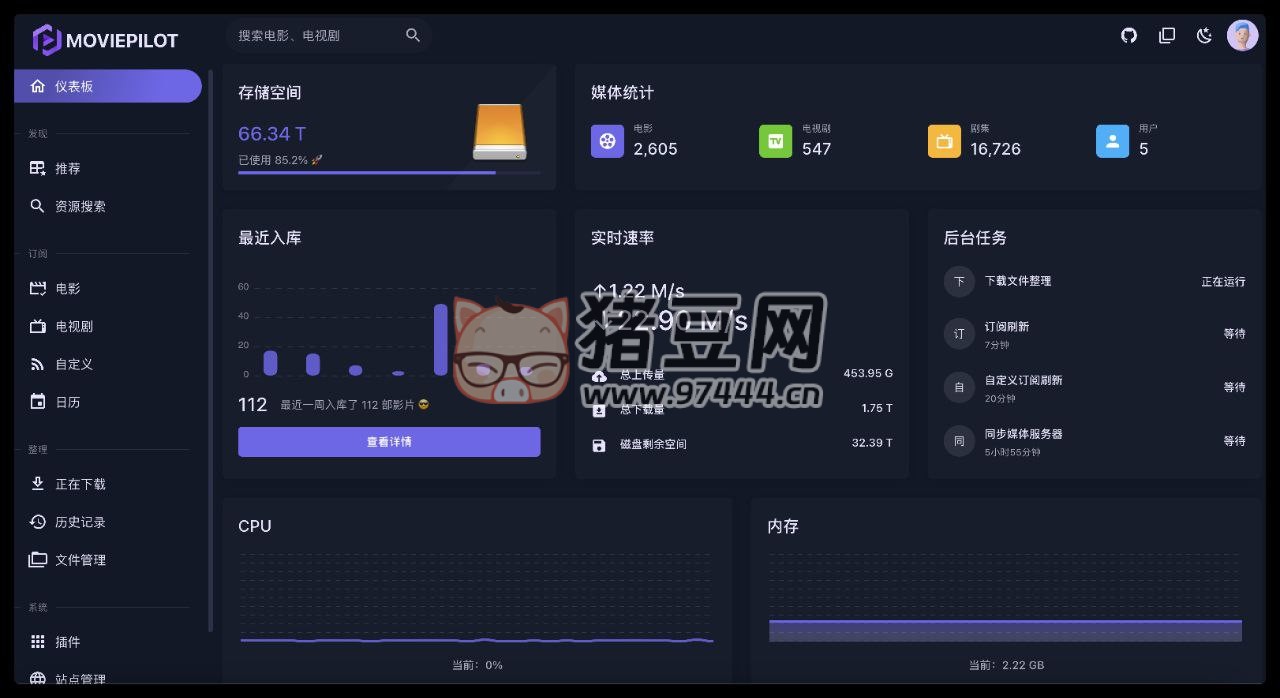Go to 资源搜索 page
Viewport: 1280px width, 698px height.
[80, 206]
